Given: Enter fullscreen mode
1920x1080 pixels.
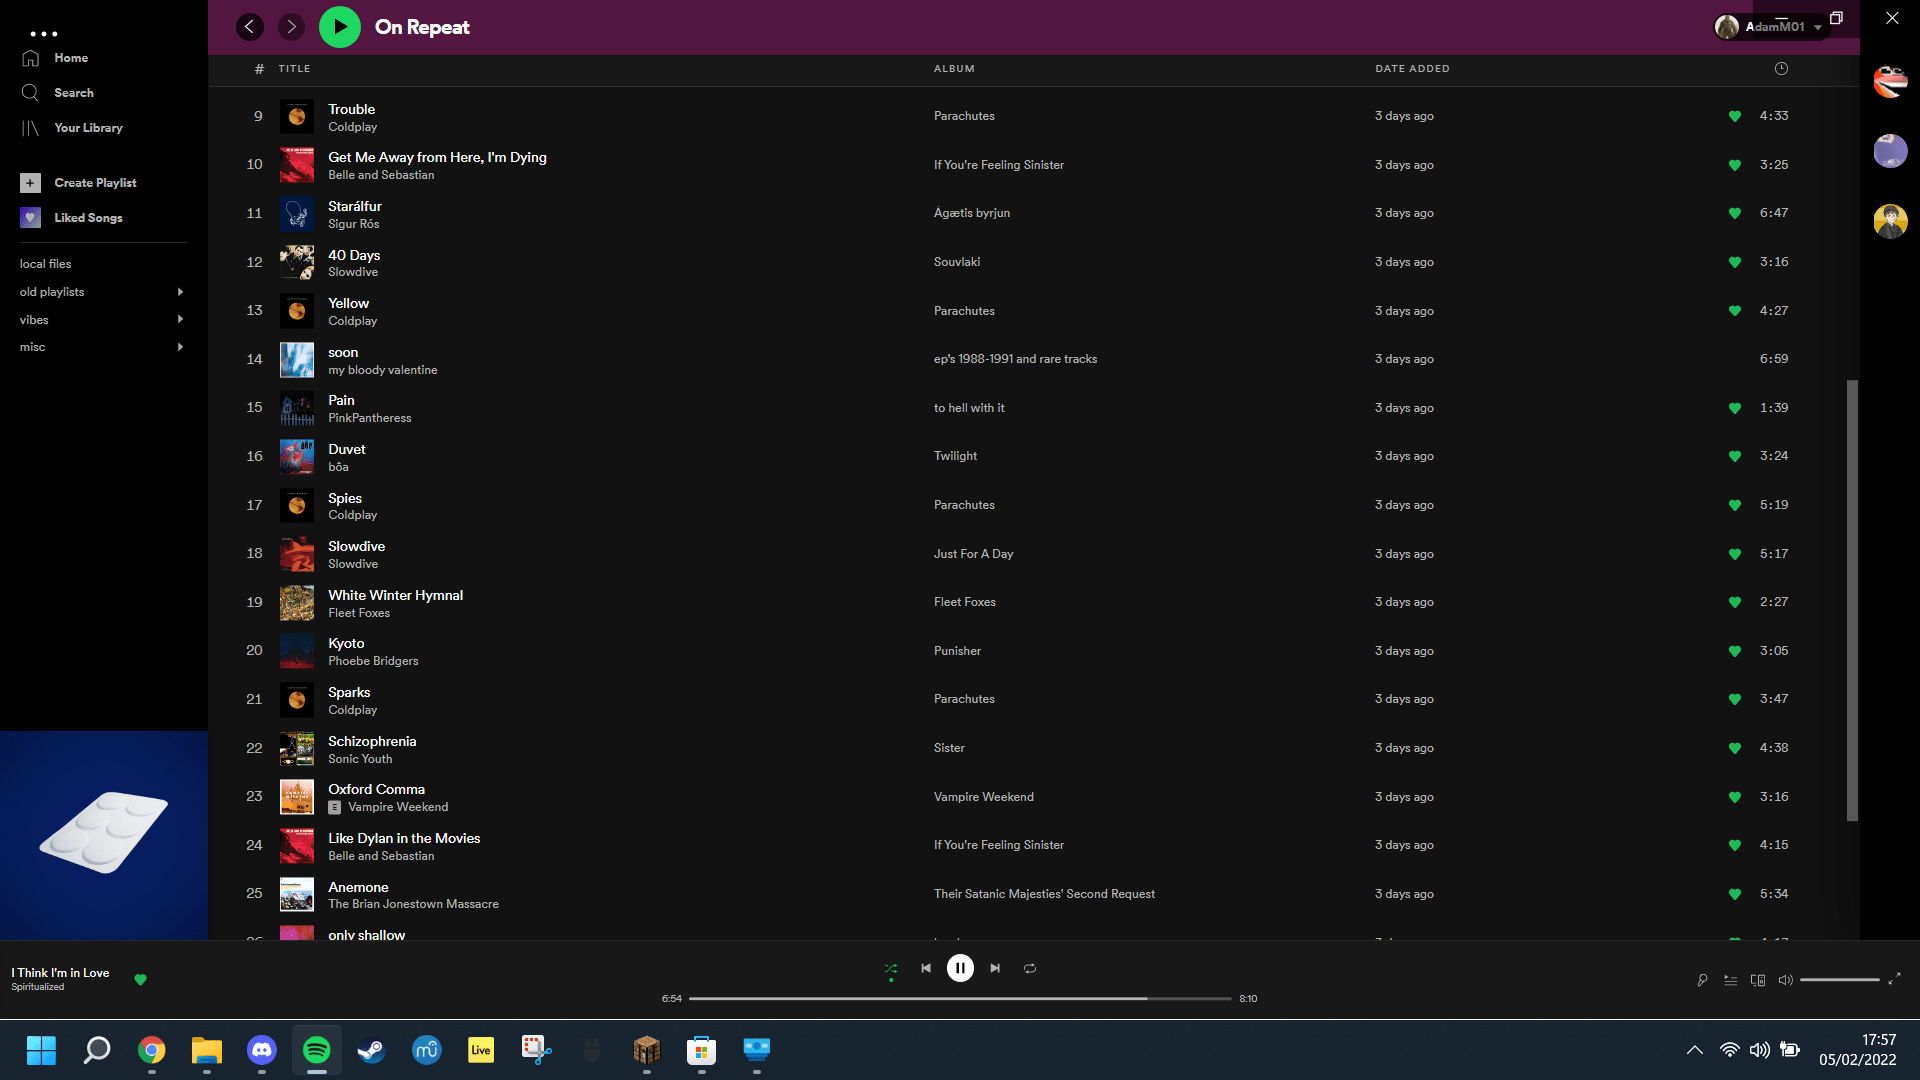Looking at the screenshot, I should point(1897,980).
